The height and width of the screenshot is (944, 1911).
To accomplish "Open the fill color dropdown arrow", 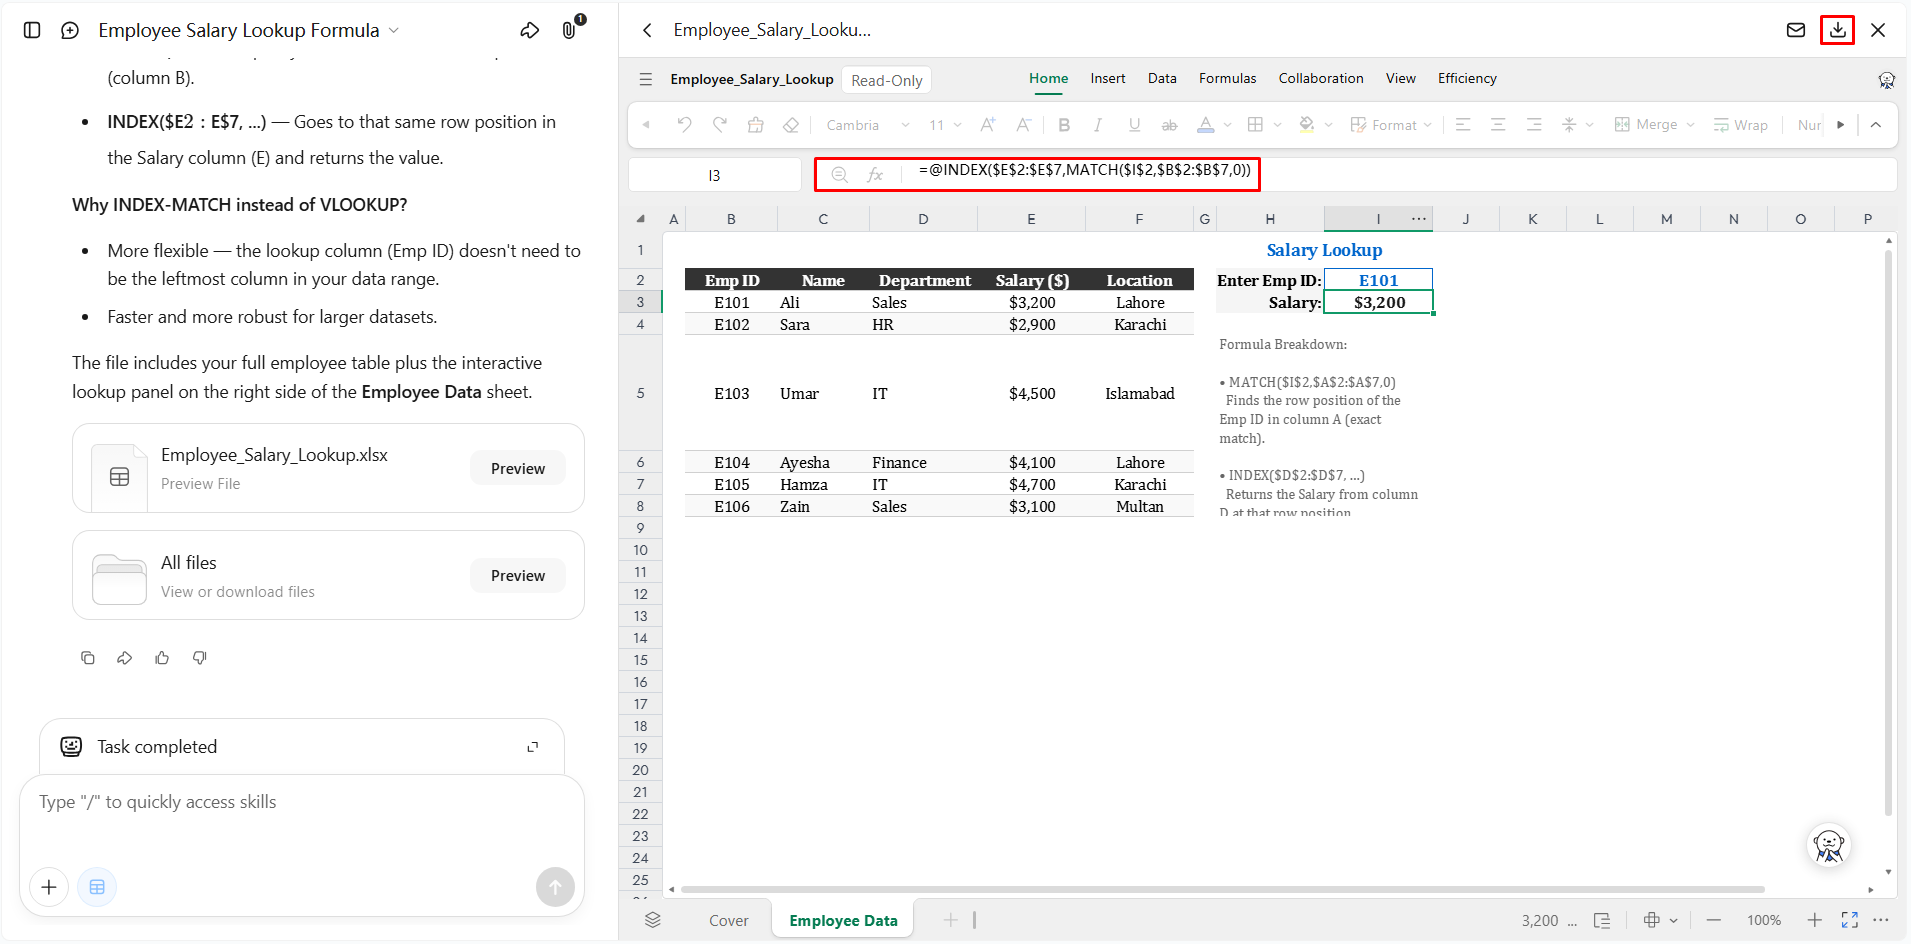I will pos(1328,125).
